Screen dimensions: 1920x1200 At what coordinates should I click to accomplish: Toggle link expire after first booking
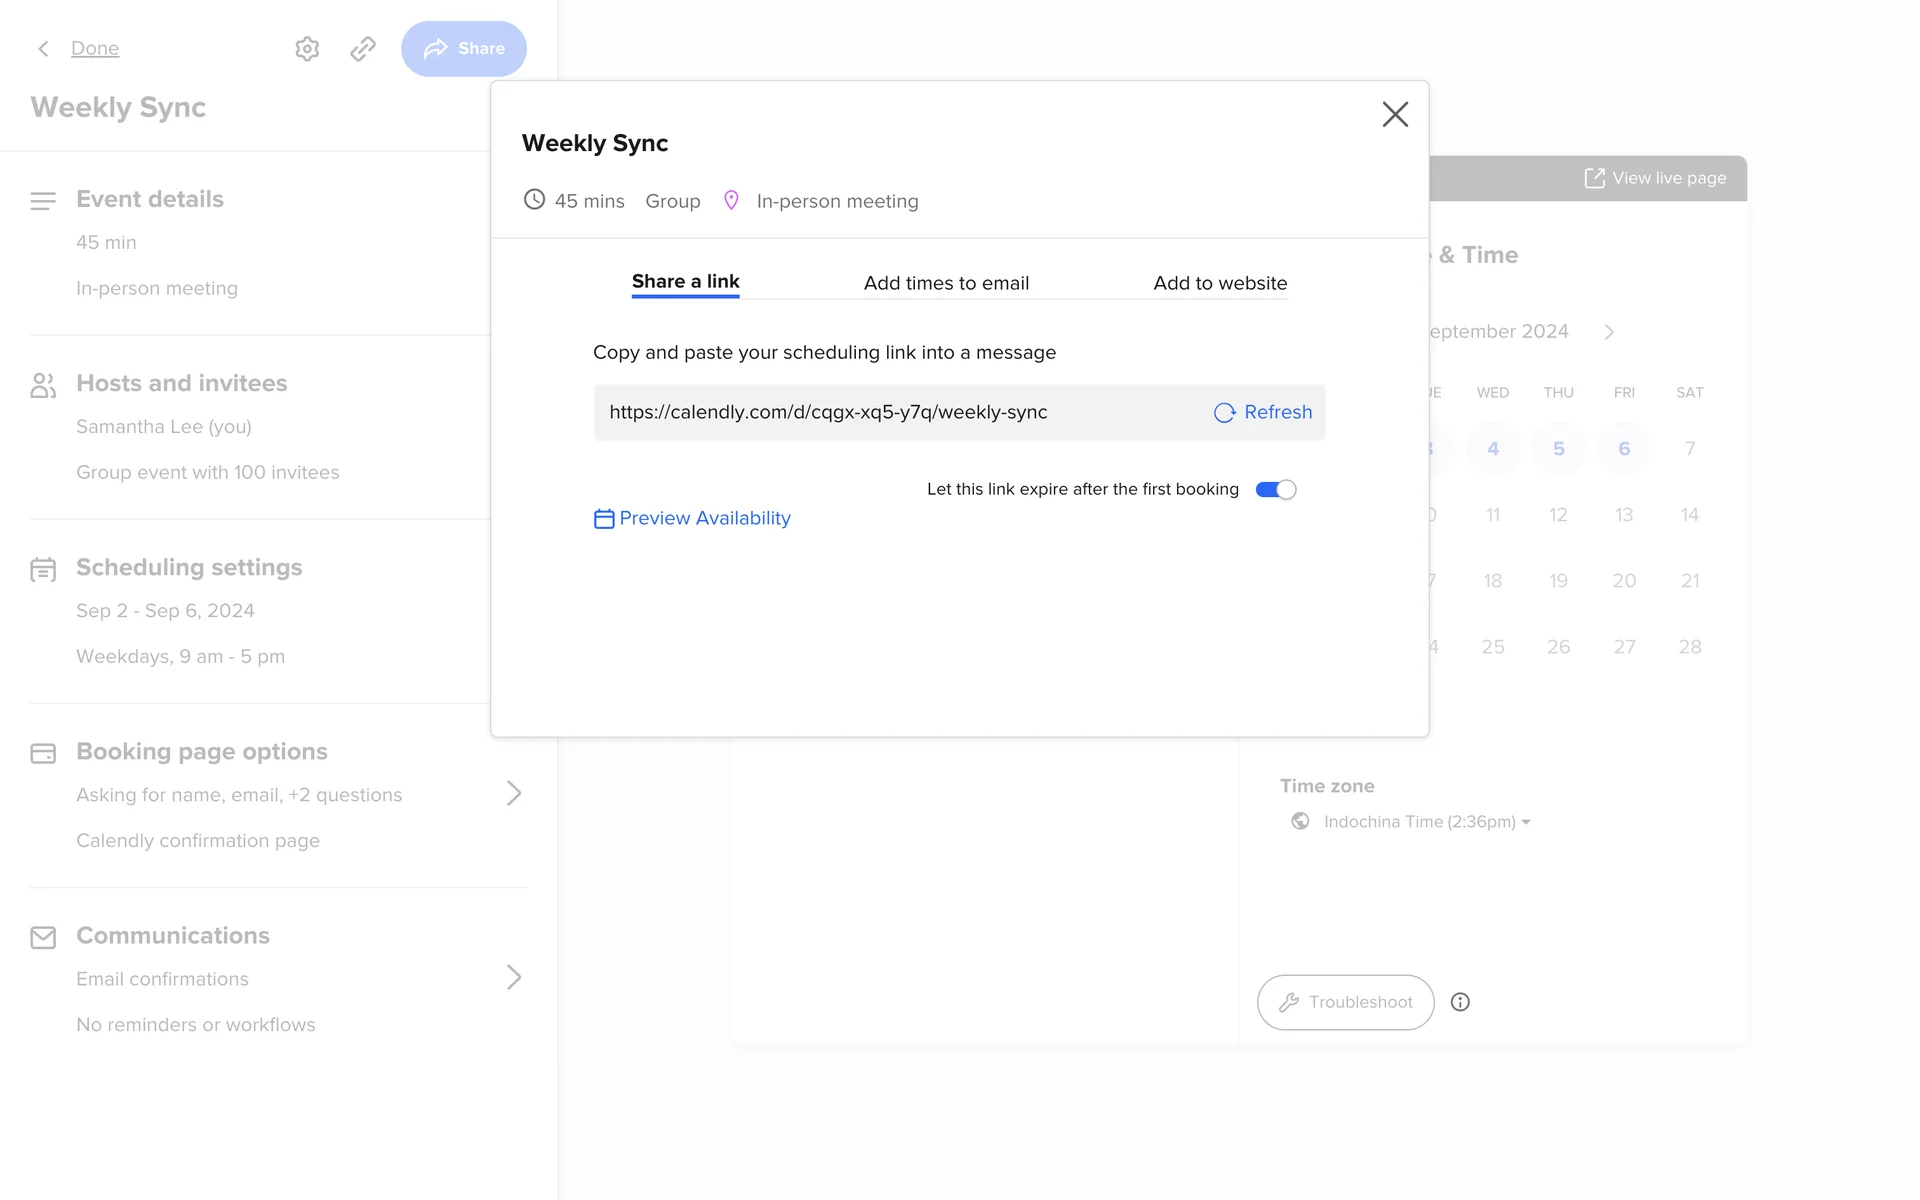pyautogui.click(x=1276, y=490)
